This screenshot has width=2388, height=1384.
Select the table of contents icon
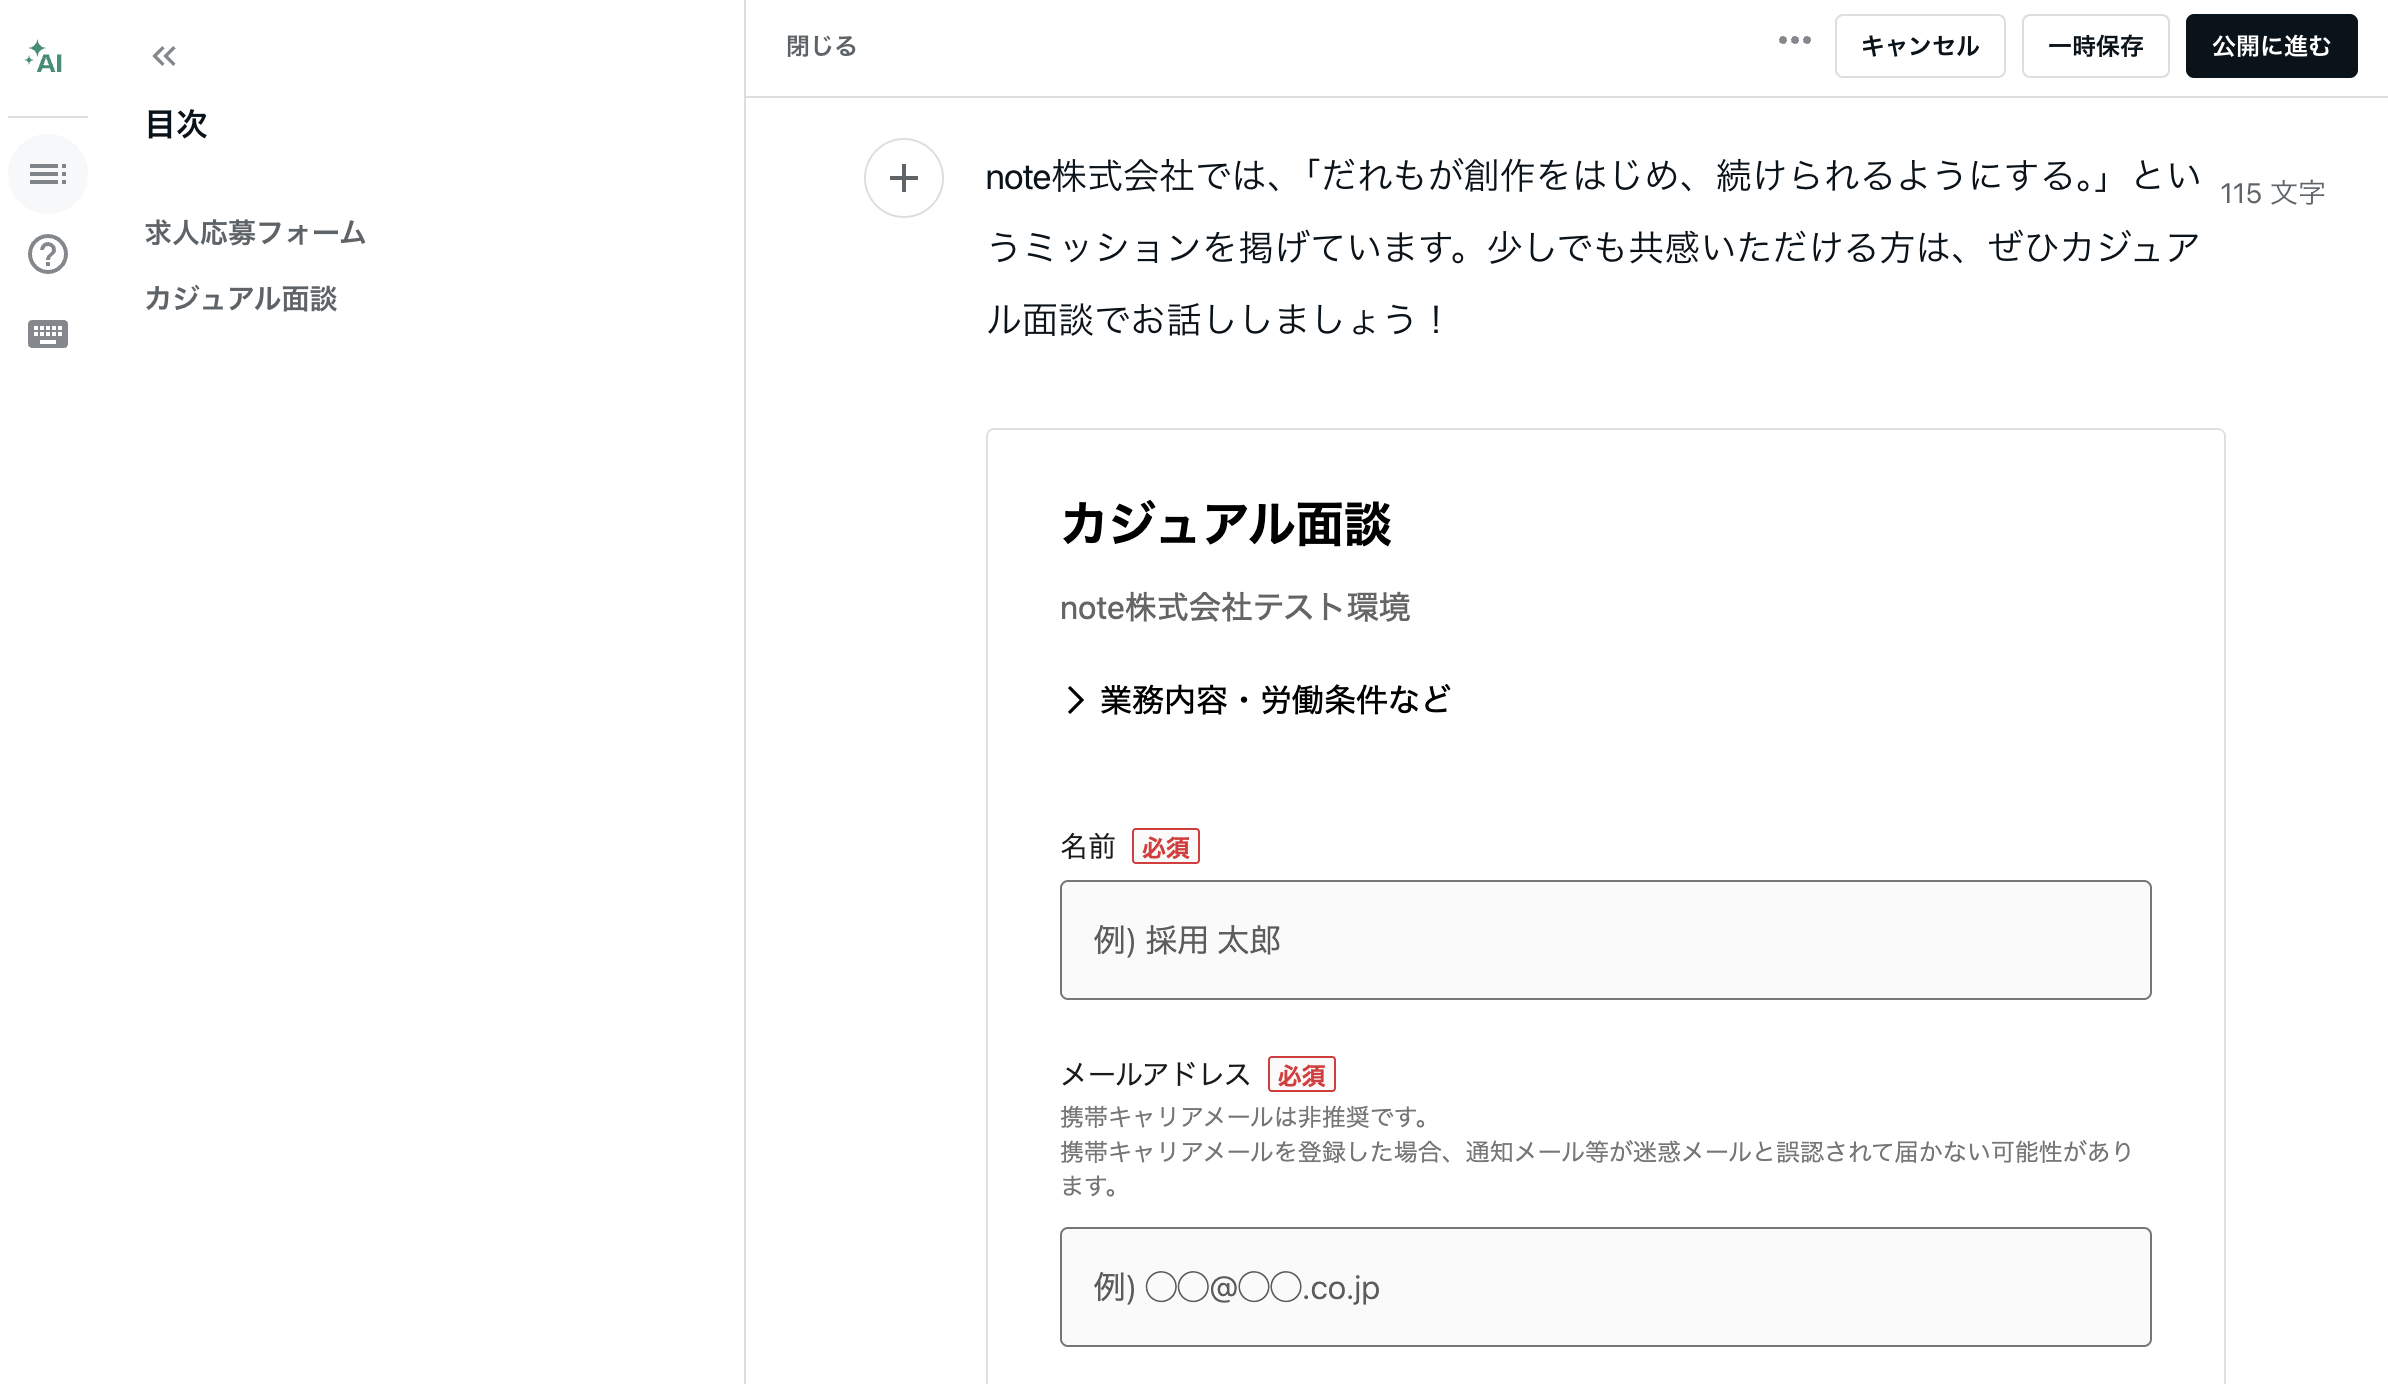[48, 174]
